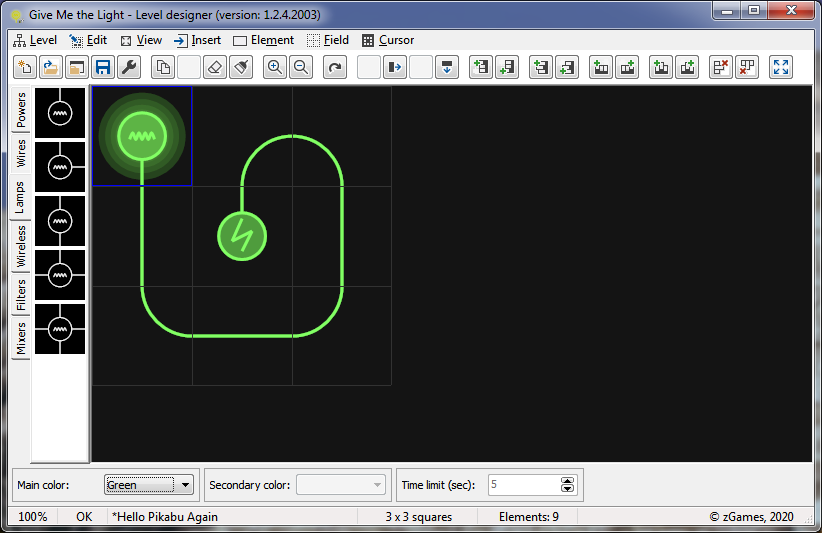Viewport: 822px width, 533px height.
Task: Click the New level toolbar icon
Action: [x=25, y=68]
